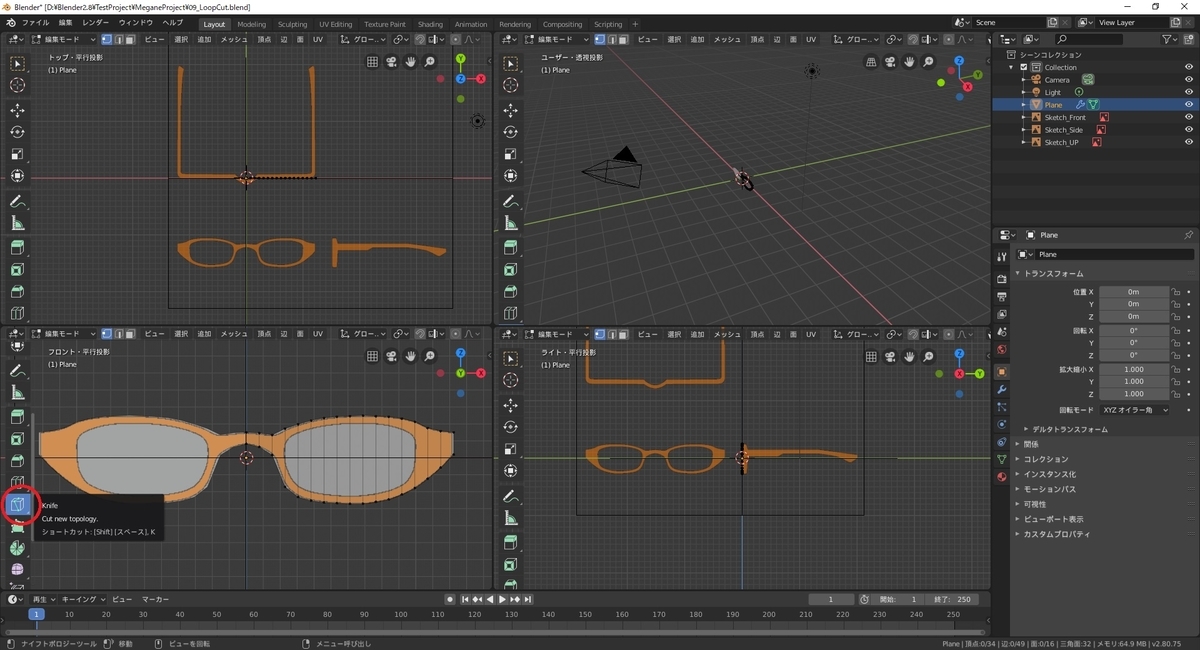1200x650 pixels.
Task: Open the 追加 menu in the user perspective view header
Action: 698,39
